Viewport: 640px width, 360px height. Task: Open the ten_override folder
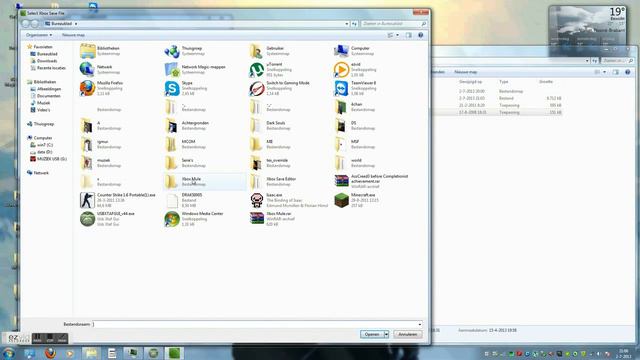click(257, 163)
